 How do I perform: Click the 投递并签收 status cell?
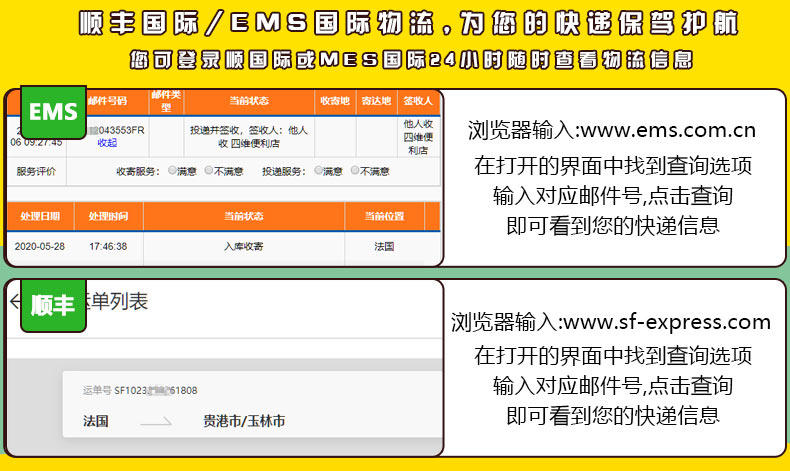249,137
